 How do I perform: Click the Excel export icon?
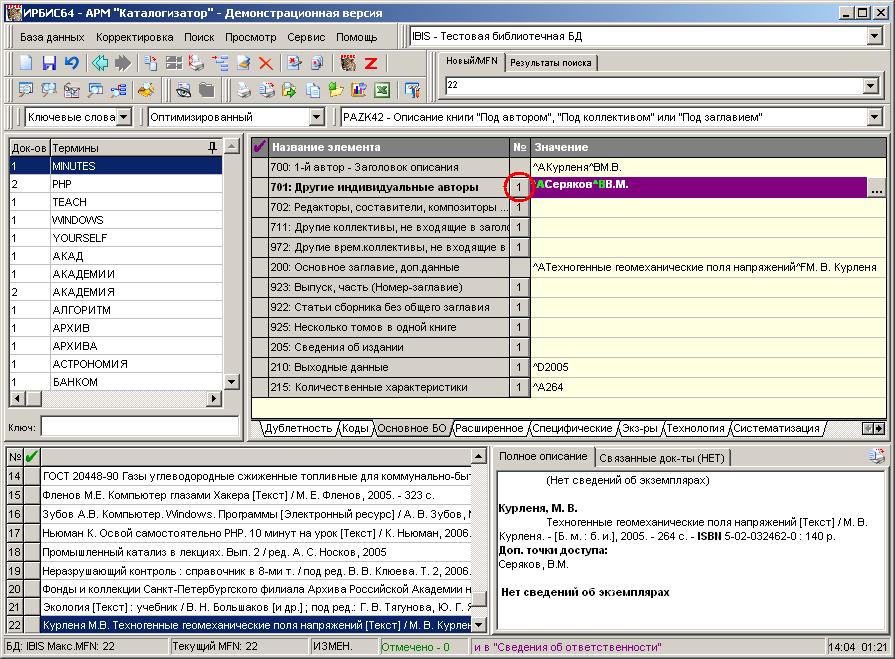tap(381, 90)
